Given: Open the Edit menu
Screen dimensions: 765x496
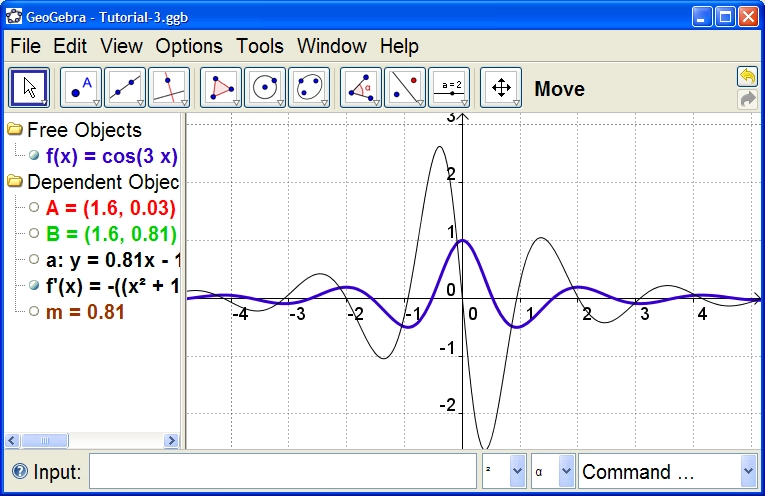Looking at the screenshot, I should click(x=70, y=46).
